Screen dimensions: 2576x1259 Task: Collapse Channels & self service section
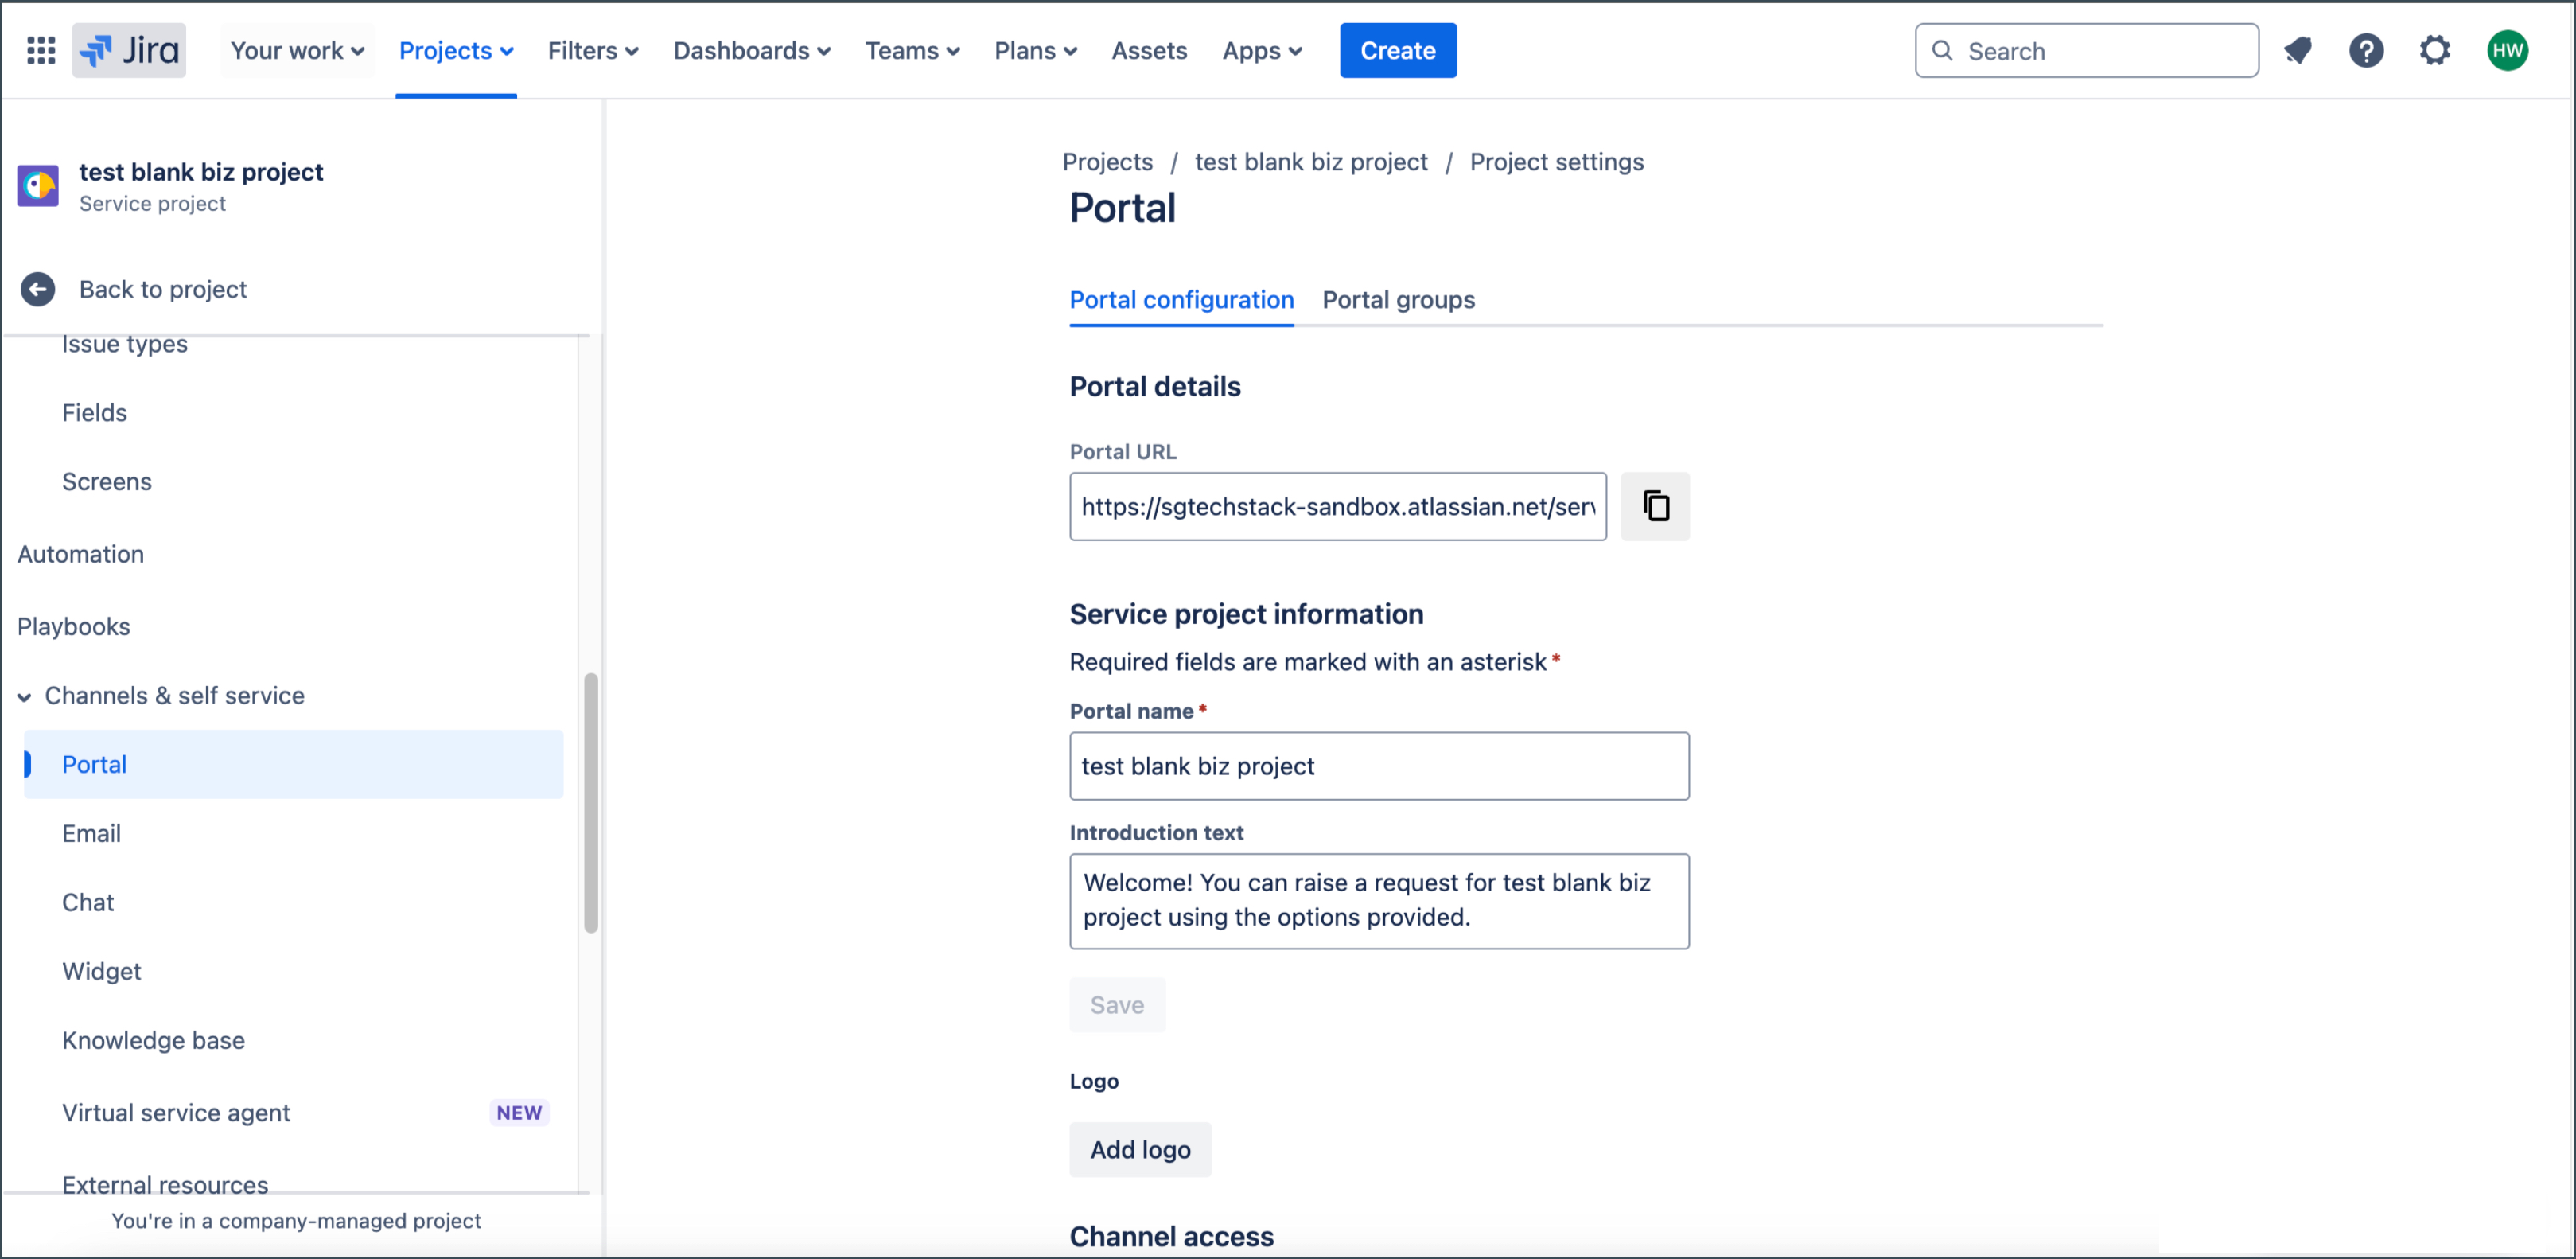(x=24, y=697)
